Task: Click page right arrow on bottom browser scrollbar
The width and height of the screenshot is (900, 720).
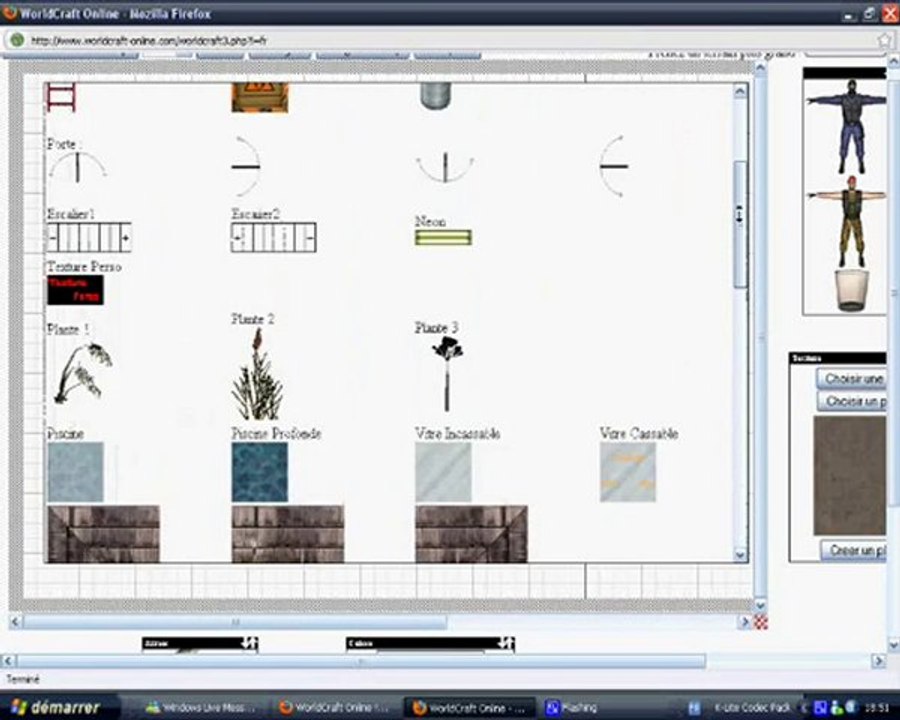Action: point(879,661)
